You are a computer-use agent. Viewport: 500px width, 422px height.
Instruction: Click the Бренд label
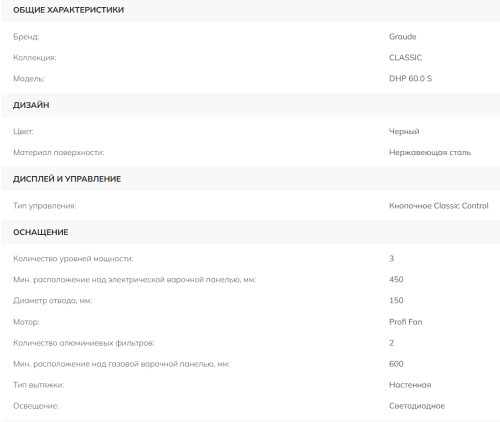(26, 37)
